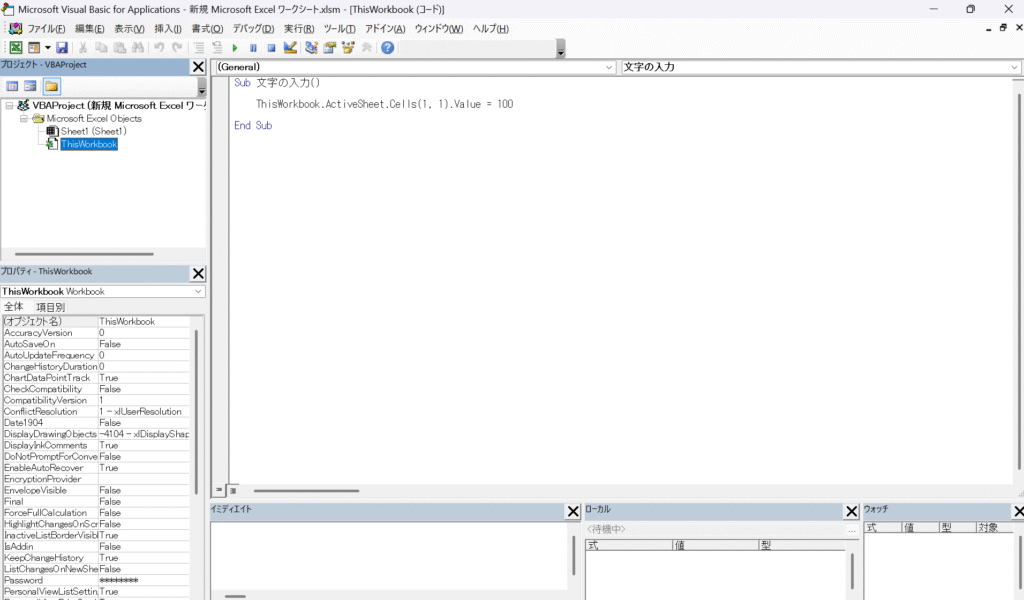Close the イミディエイト window
The image size is (1024, 600).
pos(573,512)
